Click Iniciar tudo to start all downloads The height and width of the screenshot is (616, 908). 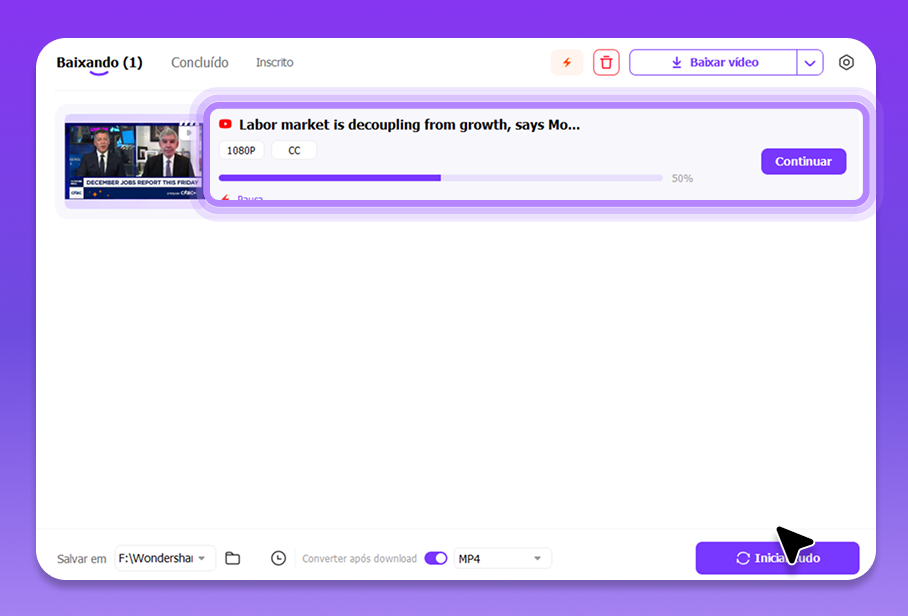pos(777,558)
